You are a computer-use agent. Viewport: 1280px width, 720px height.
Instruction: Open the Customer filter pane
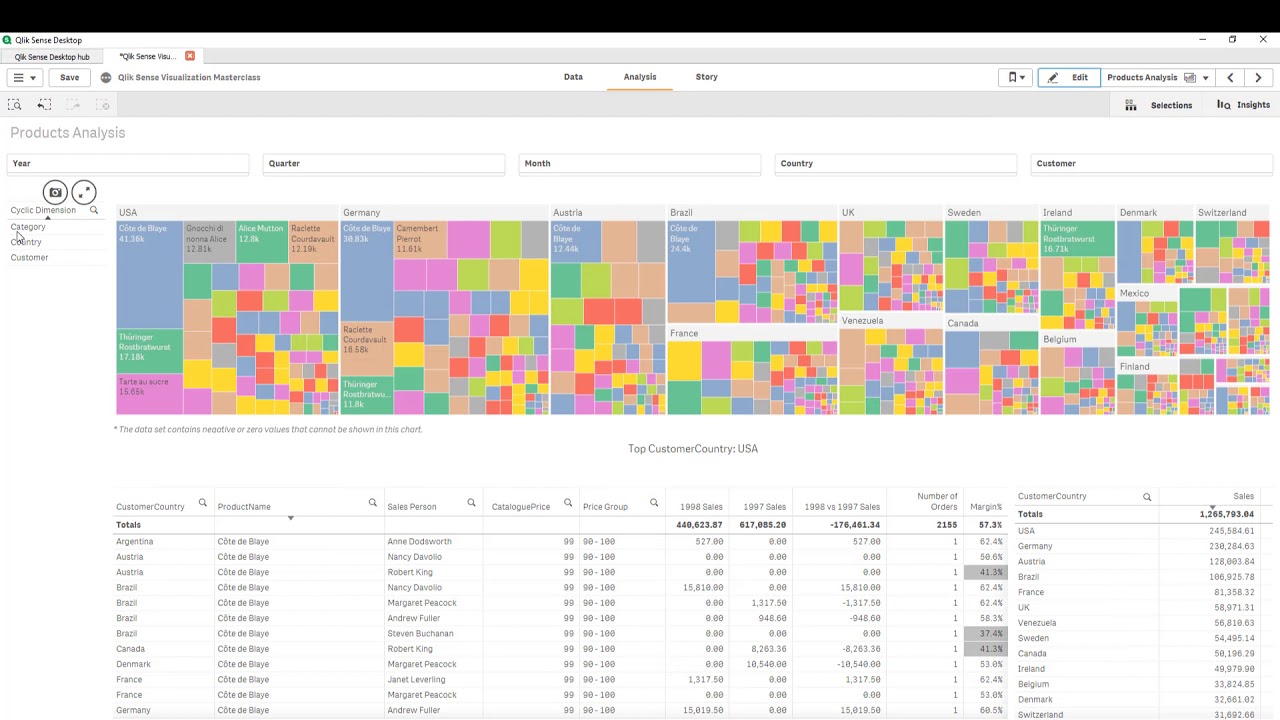1152,164
